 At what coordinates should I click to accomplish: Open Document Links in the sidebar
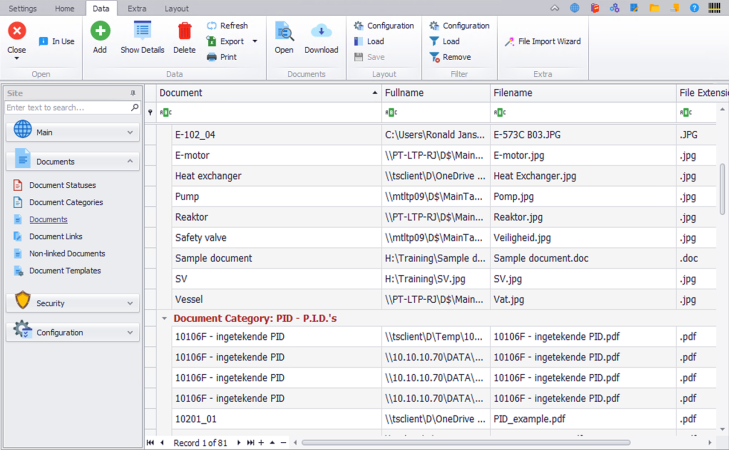click(56, 236)
